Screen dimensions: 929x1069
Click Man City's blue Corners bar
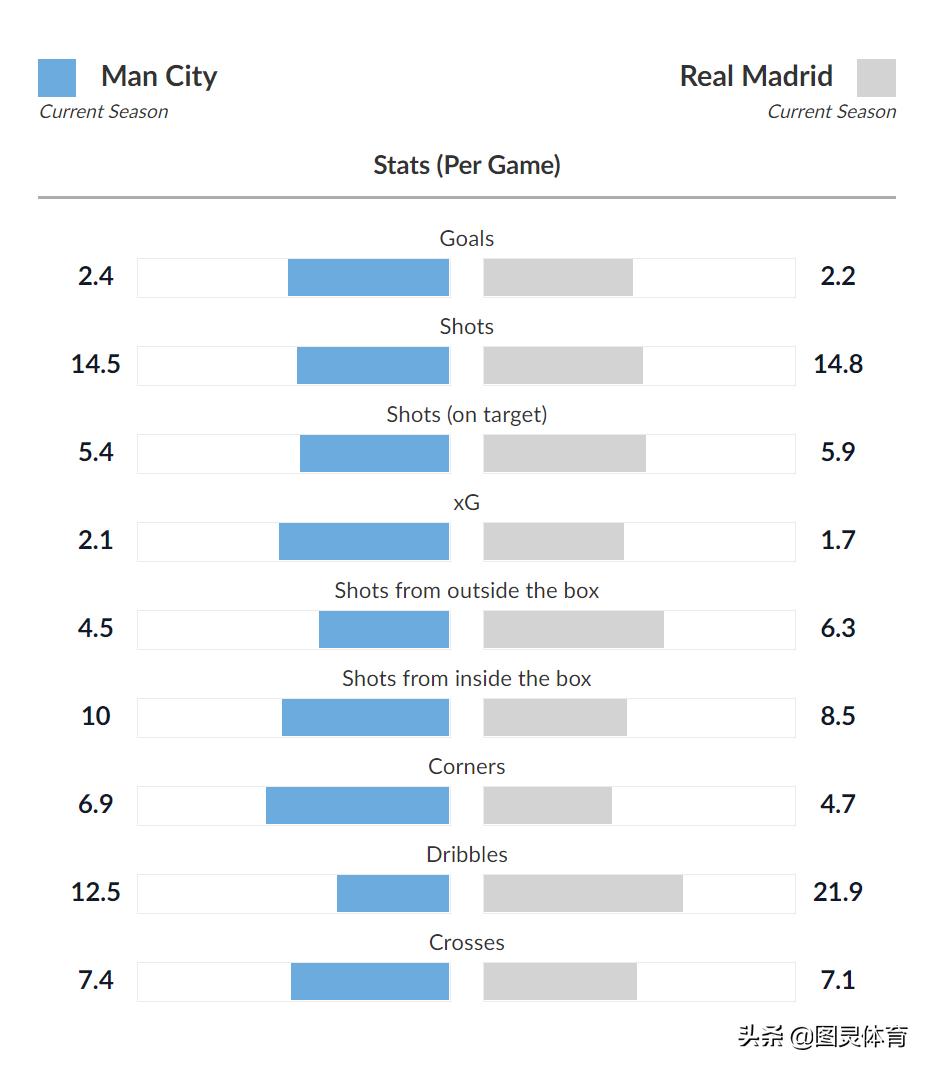tap(357, 805)
